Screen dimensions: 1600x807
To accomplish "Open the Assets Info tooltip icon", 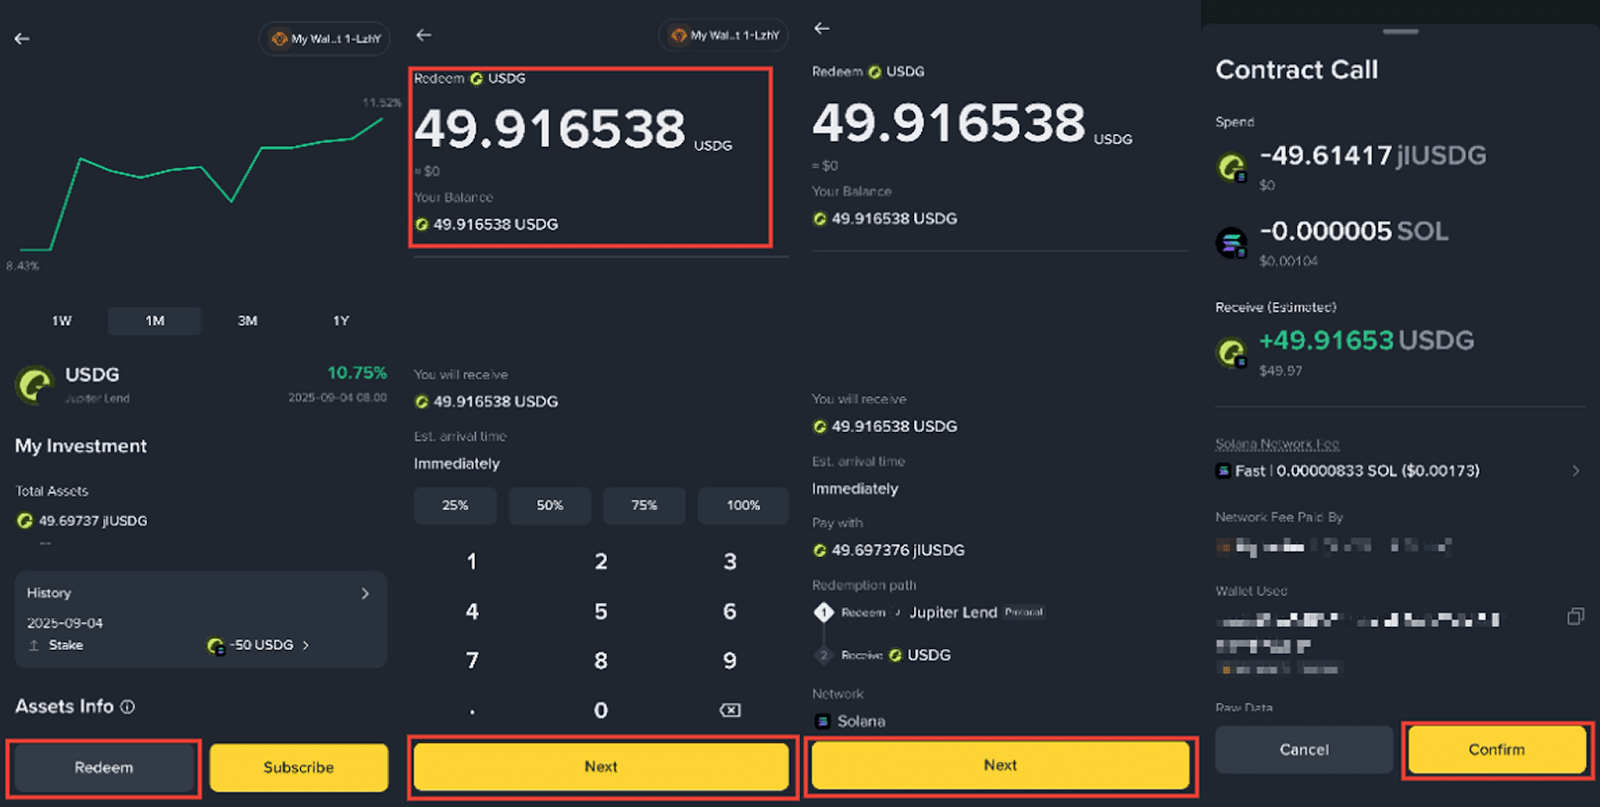I will (x=128, y=707).
